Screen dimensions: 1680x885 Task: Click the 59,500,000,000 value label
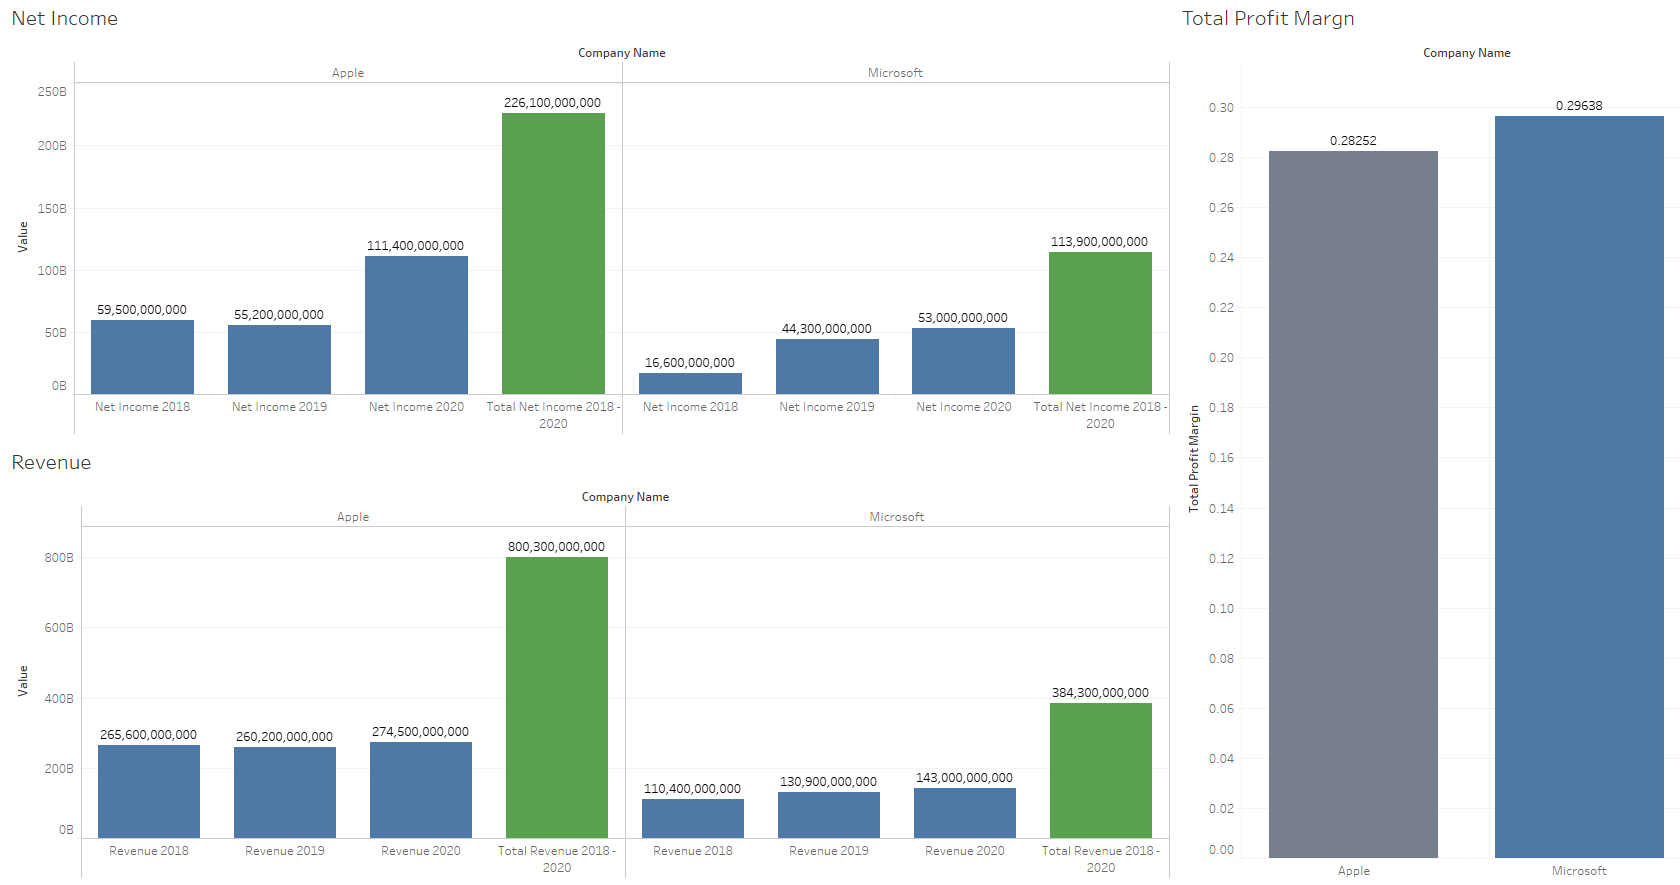click(142, 309)
